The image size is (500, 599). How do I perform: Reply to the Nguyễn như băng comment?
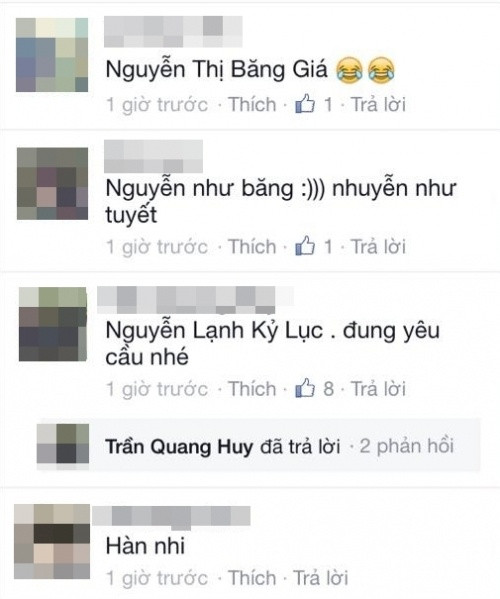[378, 246]
